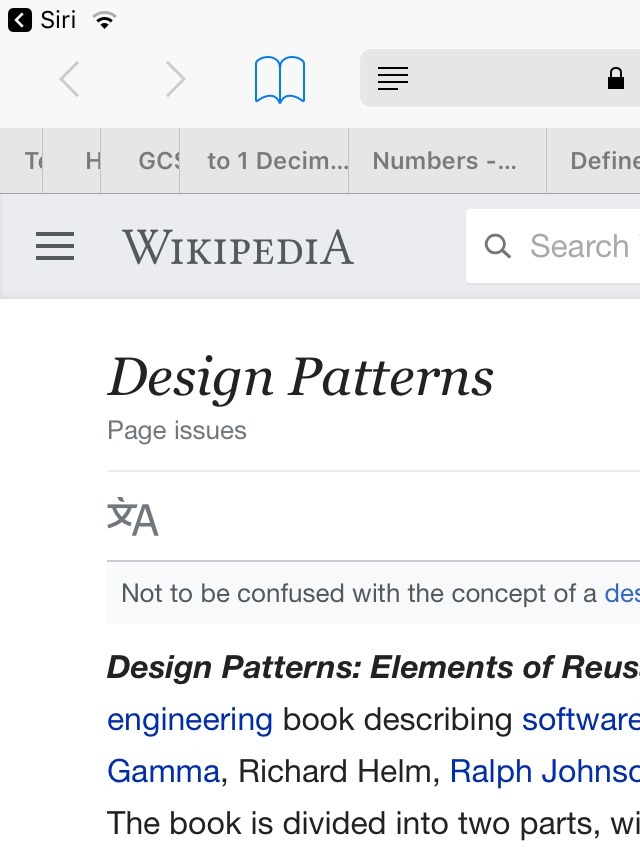Open the article languages icon
640x854 pixels.
[x=133, y=517]
